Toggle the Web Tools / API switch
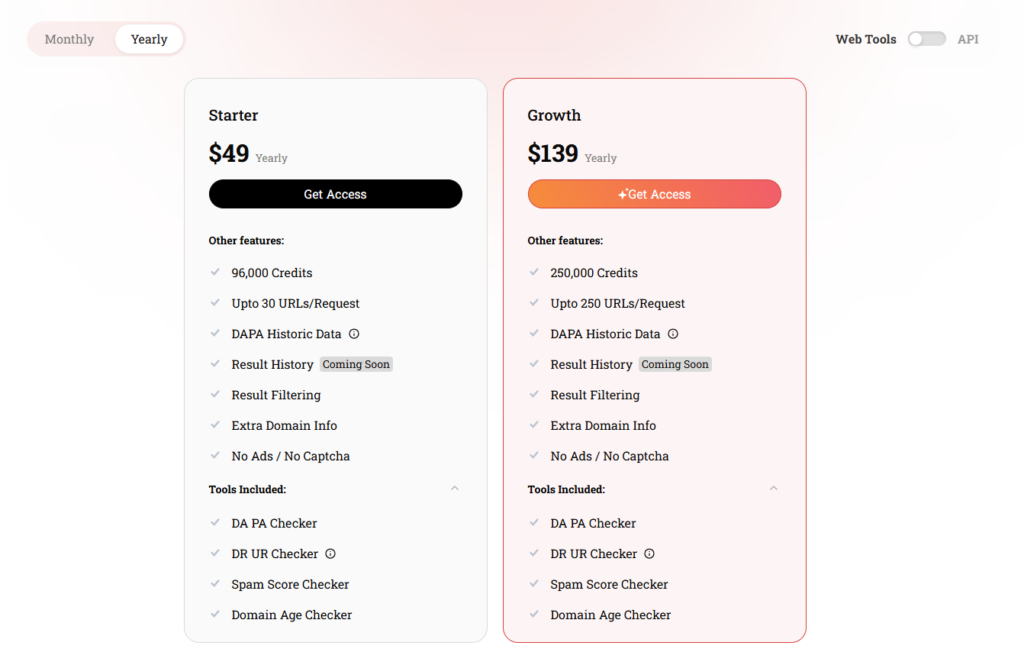 pos(926,39)
